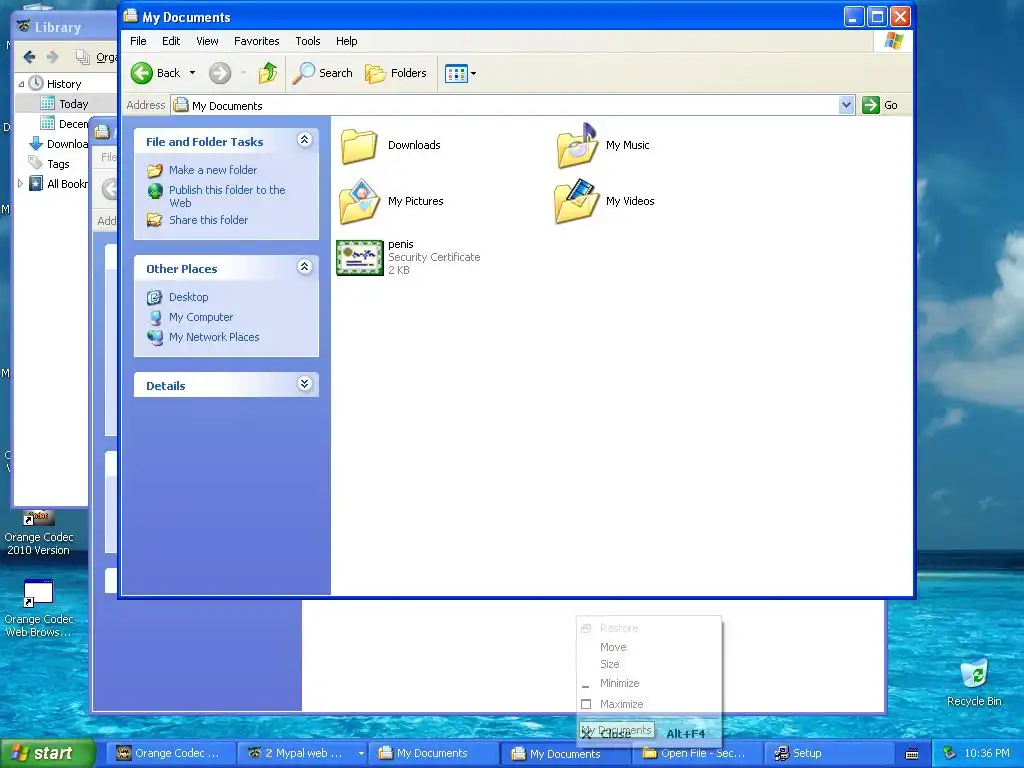Screen dimensions: 1024x768
Task: Click the system tray network icon
Action: [x=949, y=754]
